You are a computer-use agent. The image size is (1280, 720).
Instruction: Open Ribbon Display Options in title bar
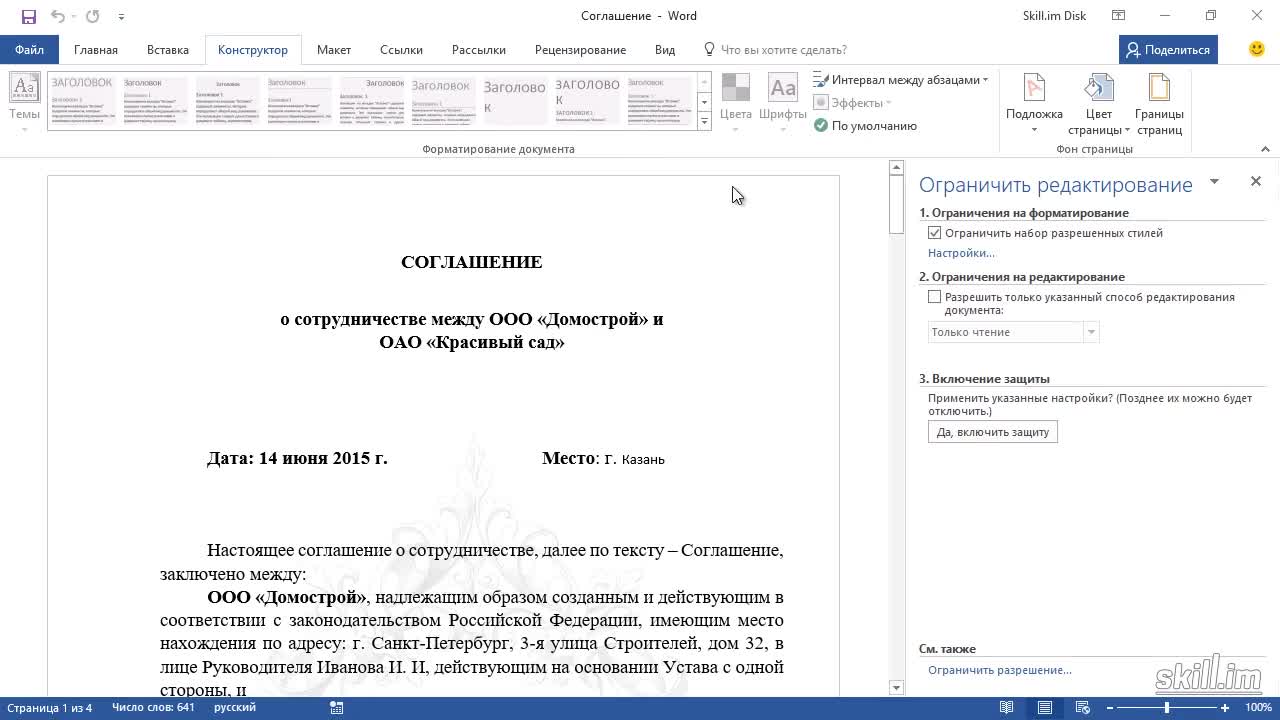tap(1118, 16)
